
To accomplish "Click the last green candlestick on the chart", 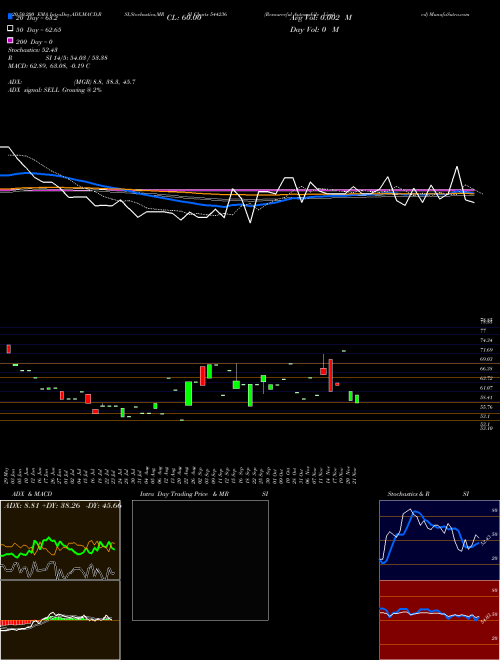I will click(x=357, y=399).
